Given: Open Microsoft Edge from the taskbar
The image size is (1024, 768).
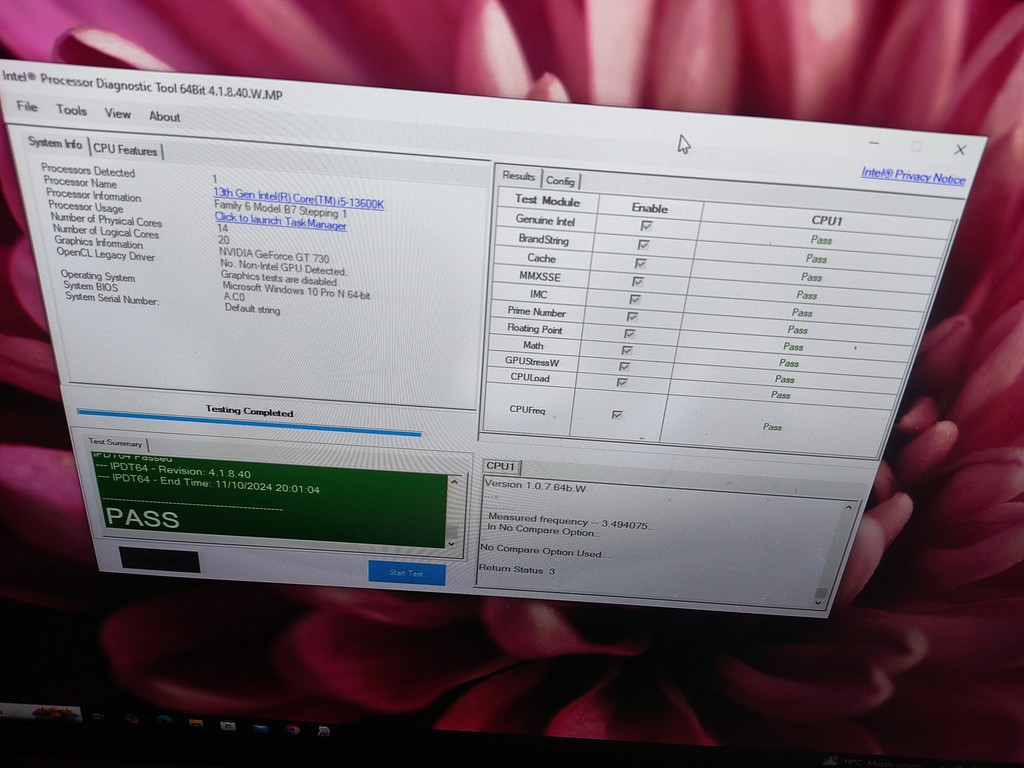Looking at the screenshot, I should click(164, 720).
